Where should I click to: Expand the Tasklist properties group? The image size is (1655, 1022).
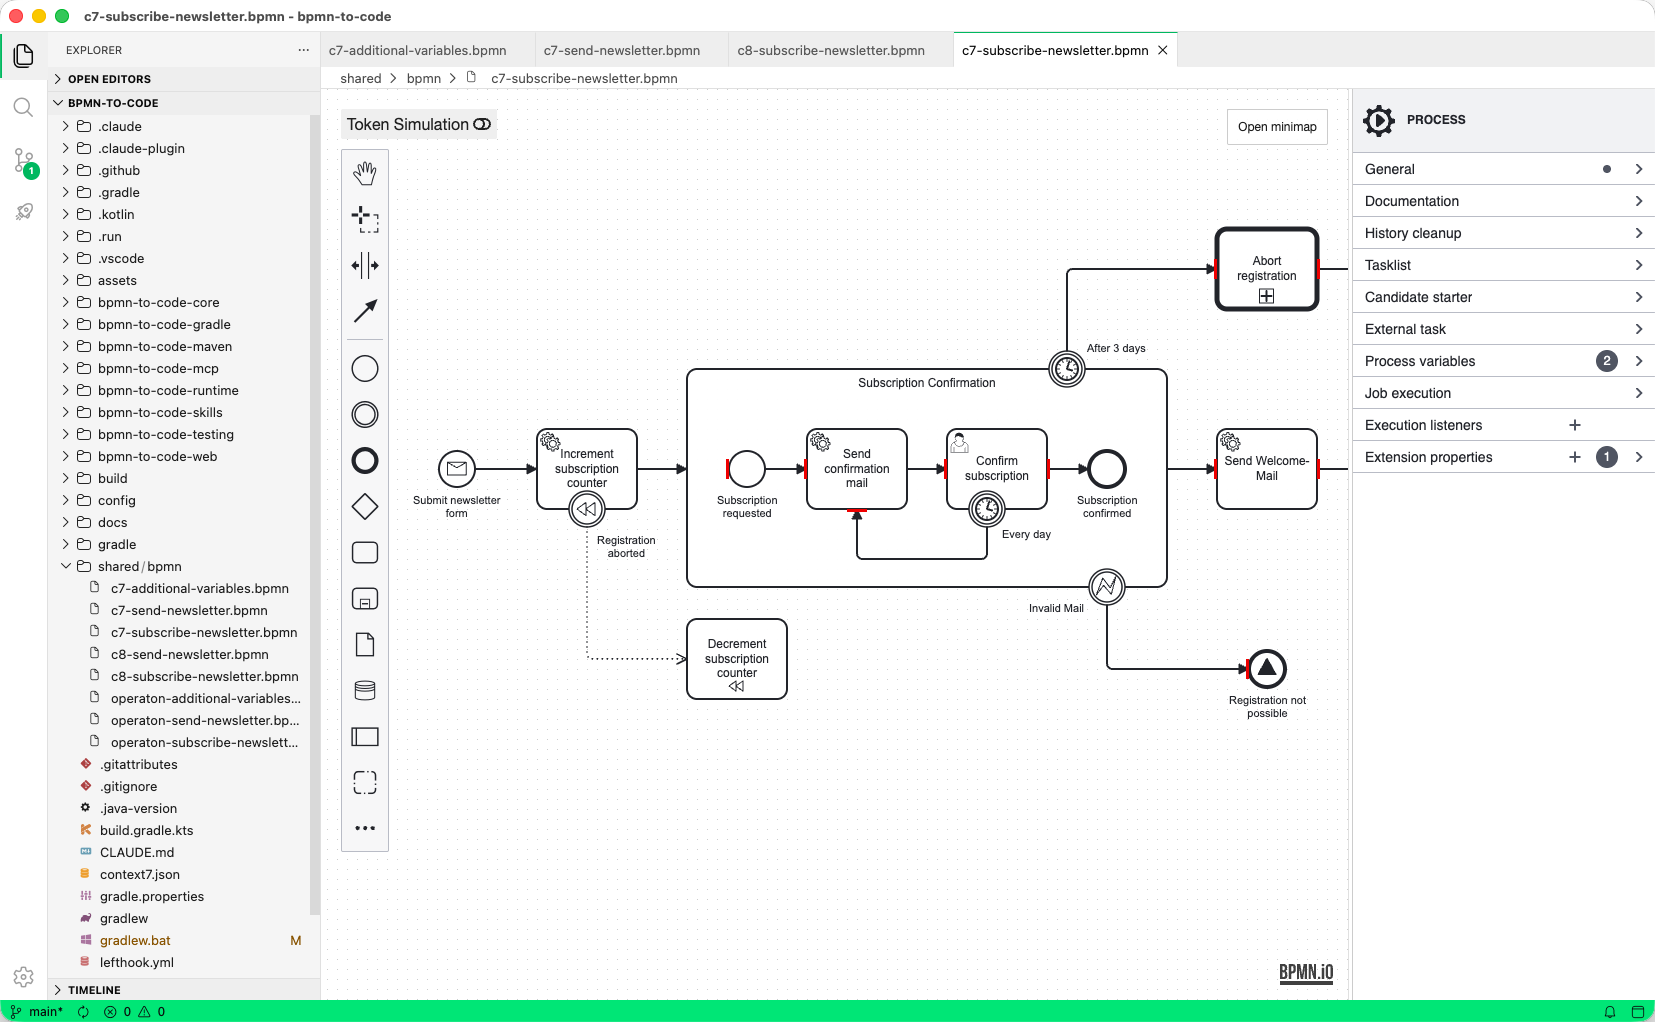(1504, 265)
